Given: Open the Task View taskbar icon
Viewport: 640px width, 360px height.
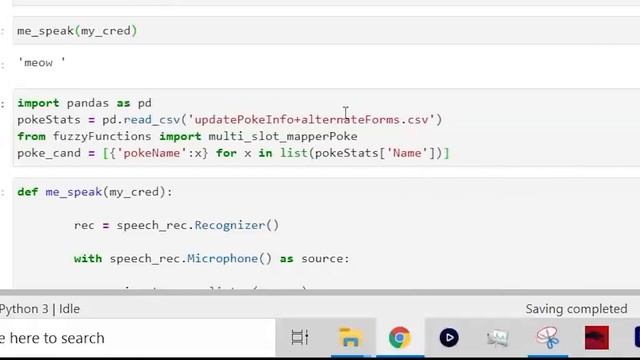Looking at the screenshot, I should click(x=300, y=338).
